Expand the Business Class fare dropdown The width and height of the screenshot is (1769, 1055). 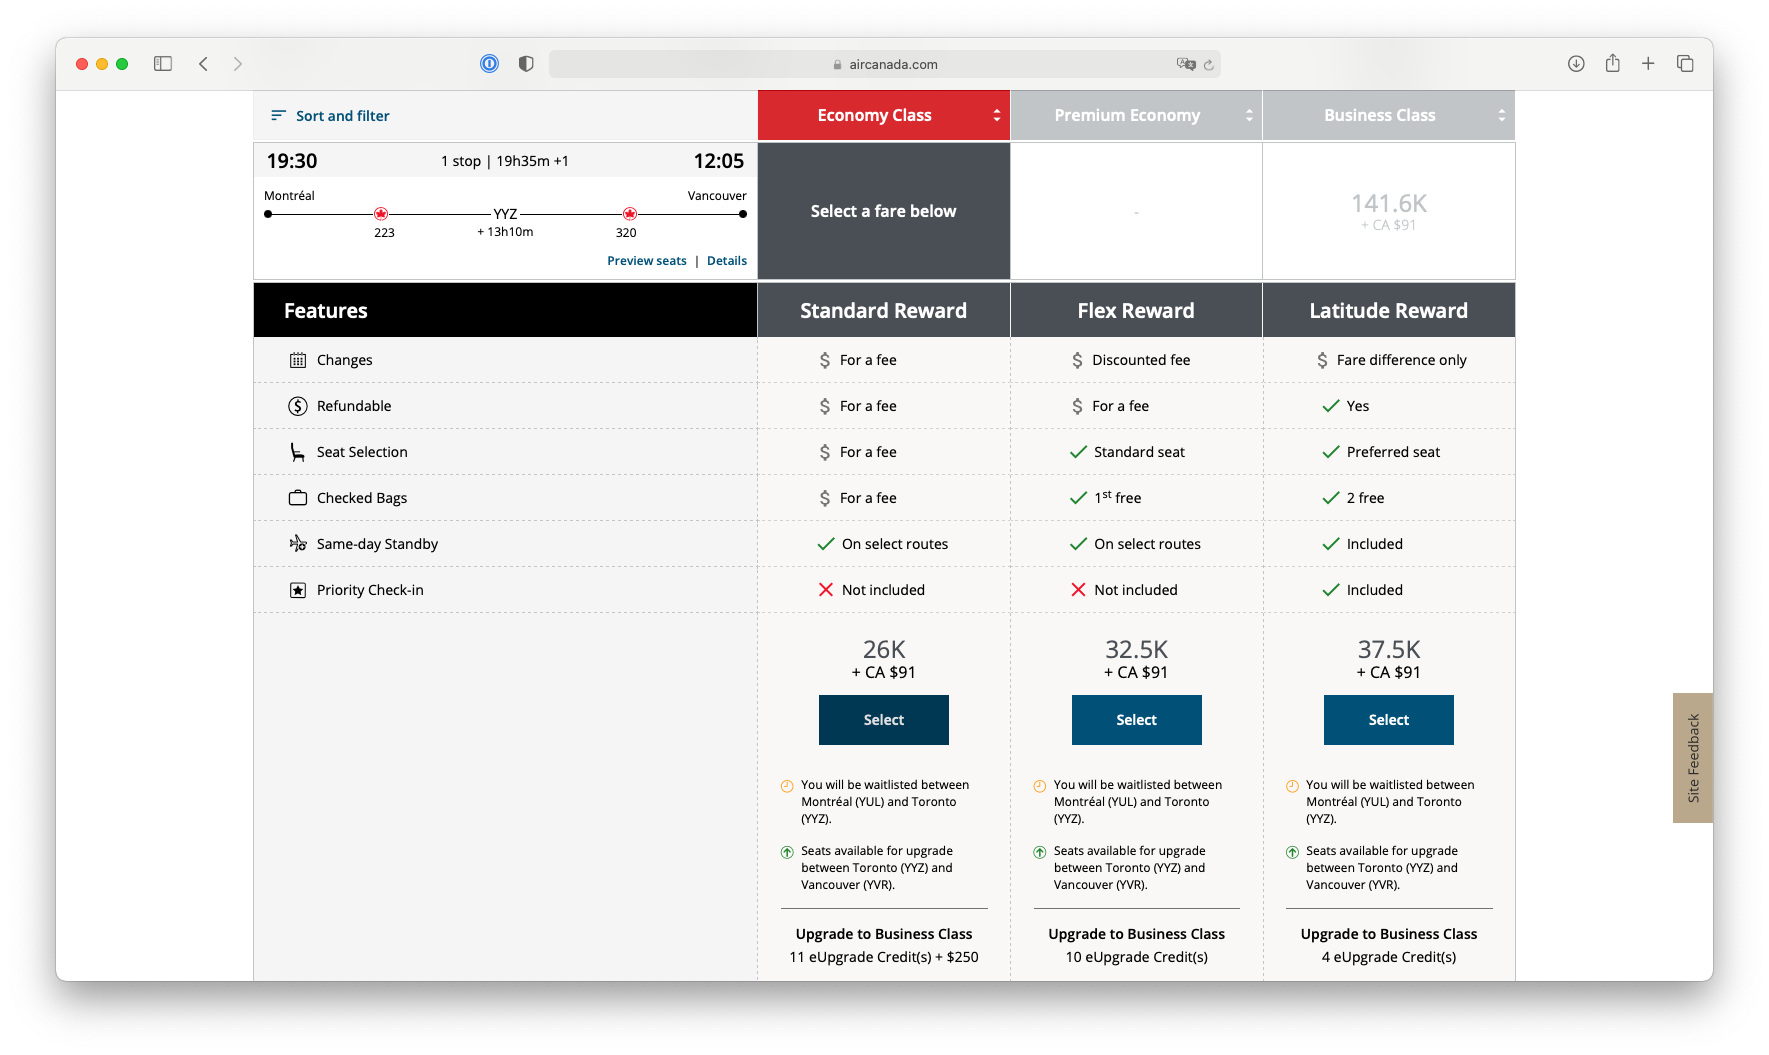1388,116
